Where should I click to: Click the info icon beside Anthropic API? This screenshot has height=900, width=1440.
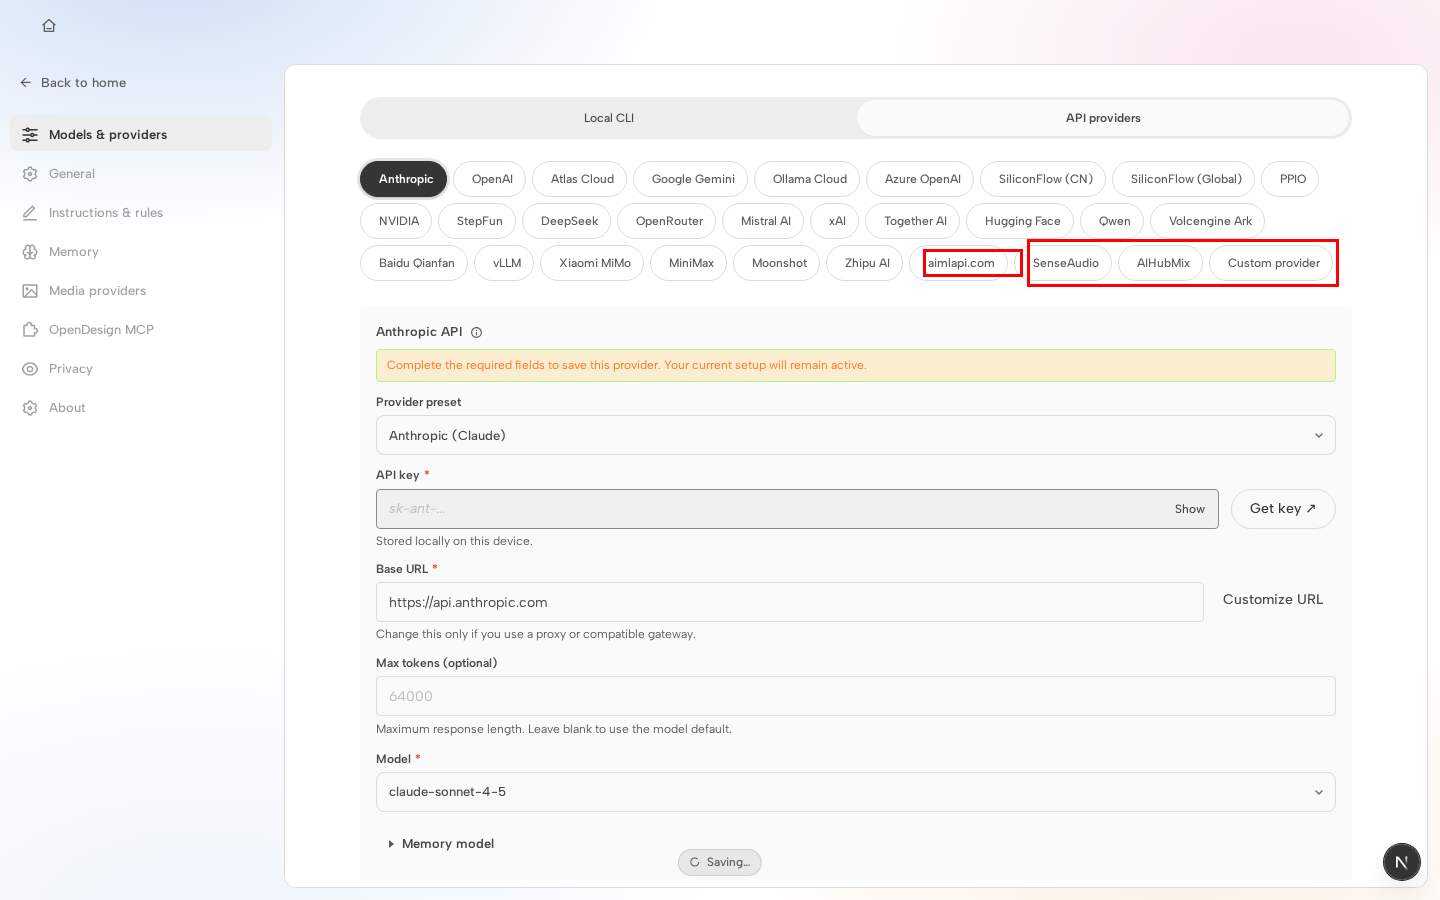477,333
